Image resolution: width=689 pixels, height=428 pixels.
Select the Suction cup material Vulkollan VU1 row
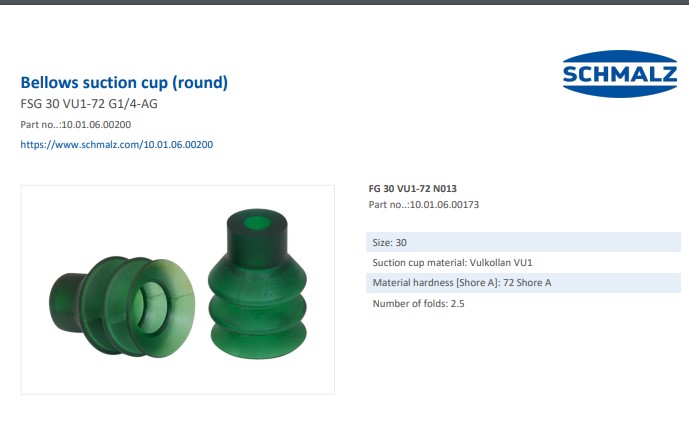pos(523,262)
